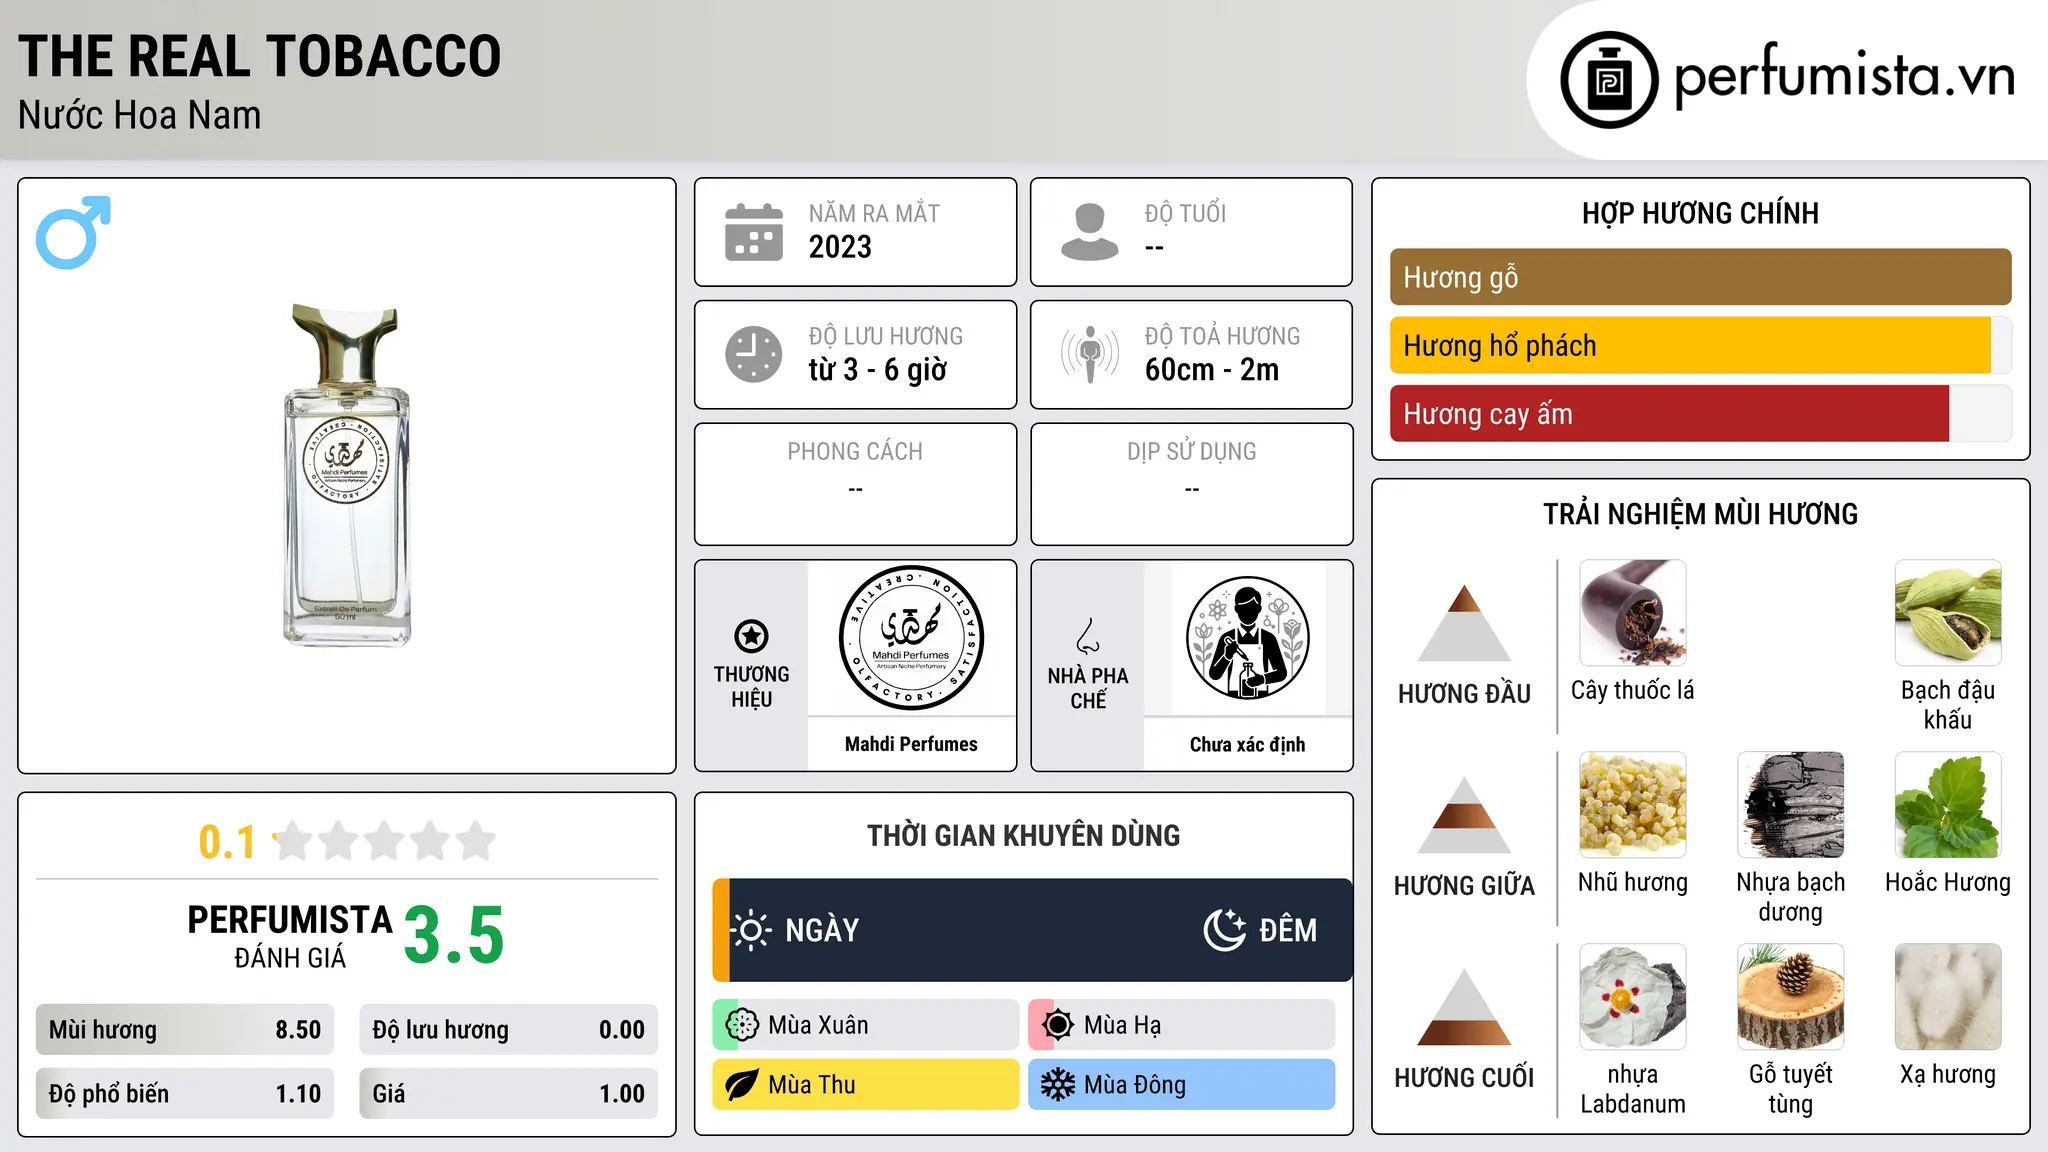Click the release year 2023 value
The width and height of the screenshot is (2048, 1152).
[x=840, y=247]
